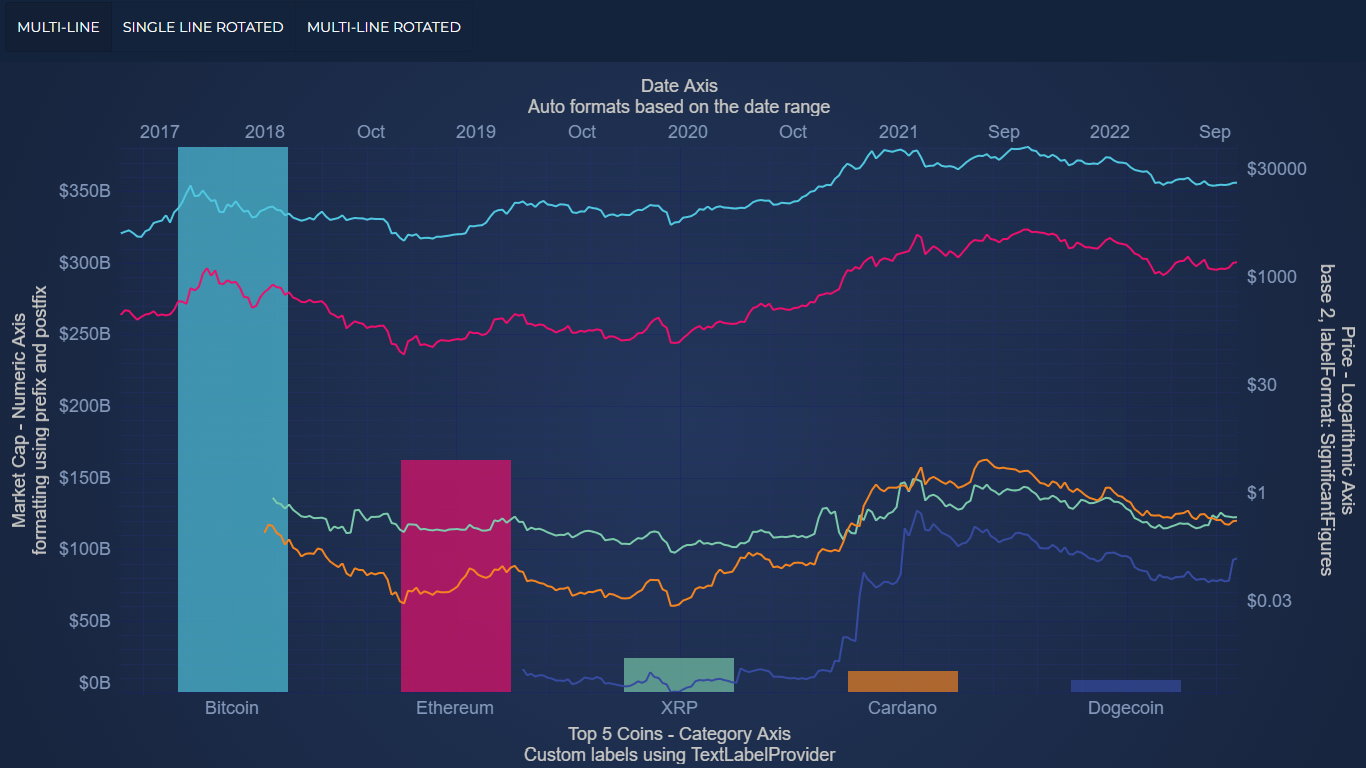The width and height of the screenshot is (1366, 768).
Task: Click the $350B label on the left axis
Action: 84,190
